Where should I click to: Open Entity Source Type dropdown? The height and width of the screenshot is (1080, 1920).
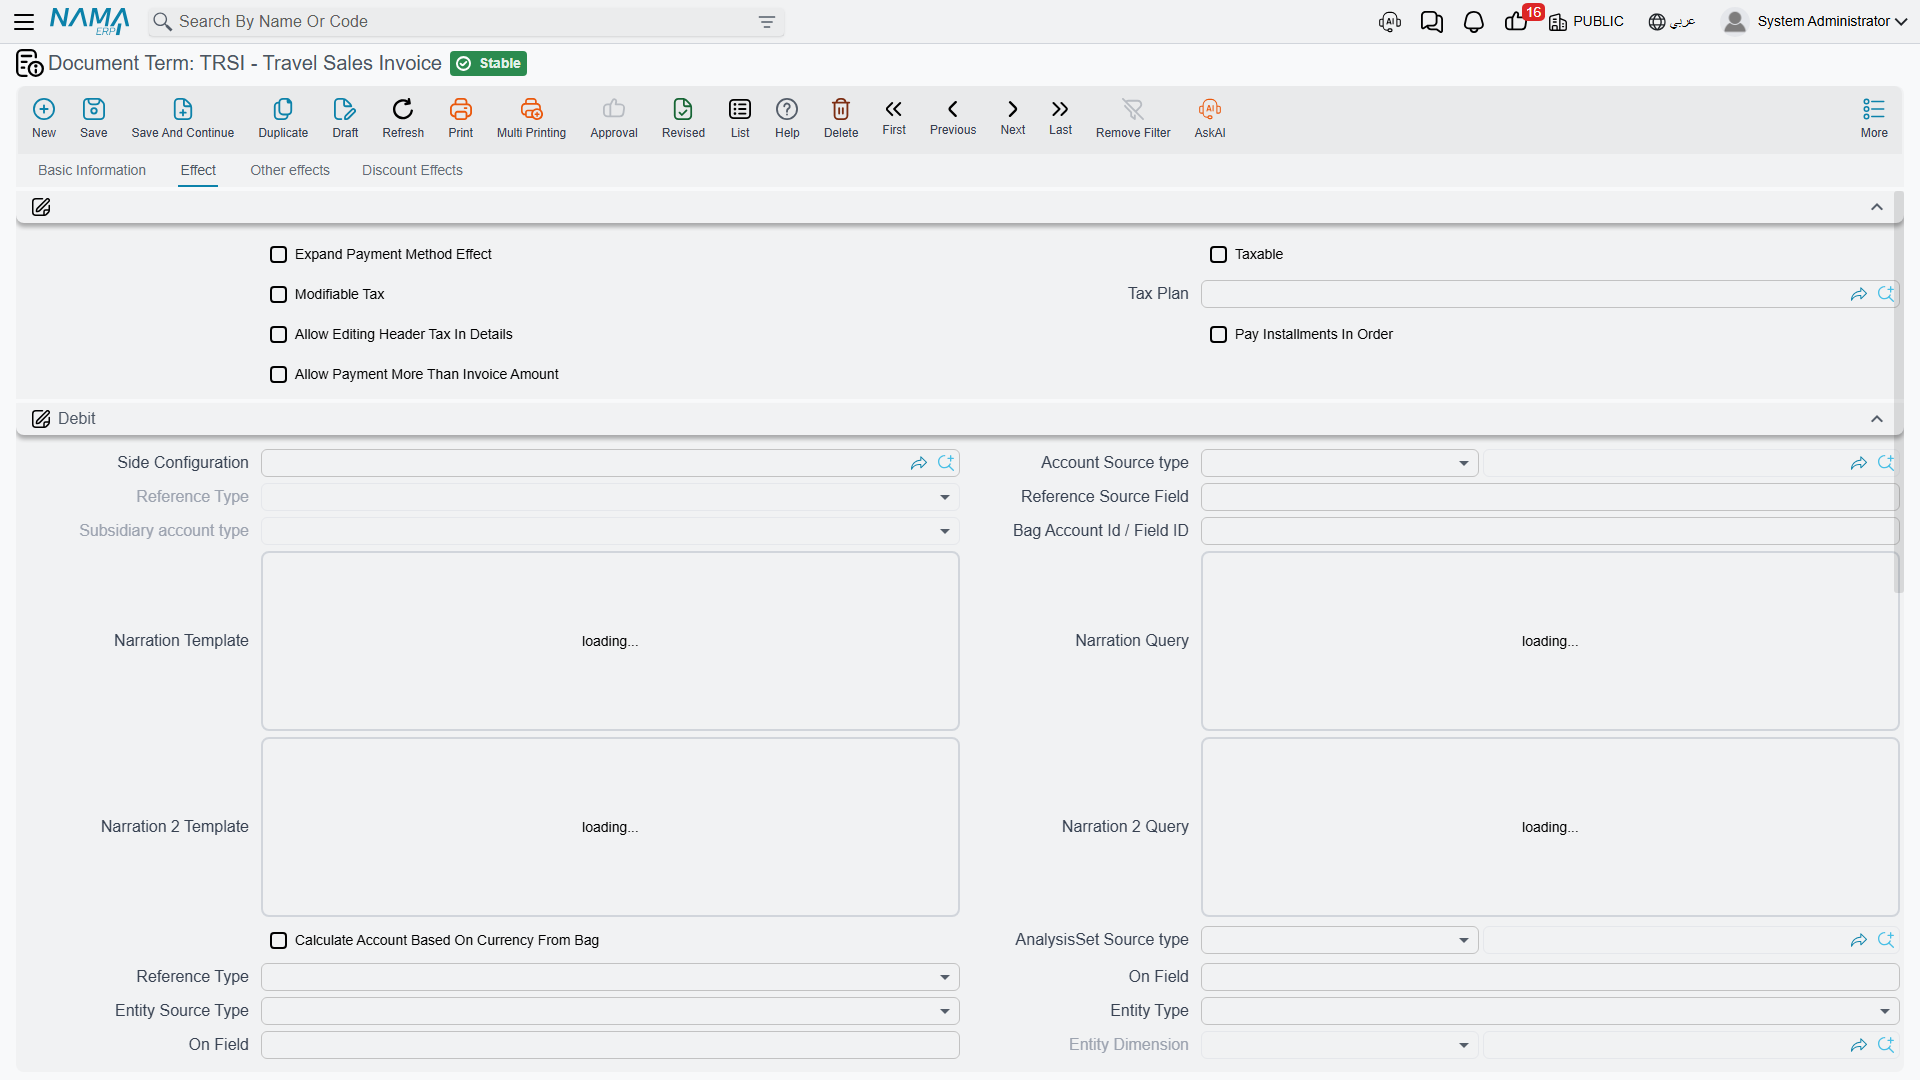[x=610, y=1011]
